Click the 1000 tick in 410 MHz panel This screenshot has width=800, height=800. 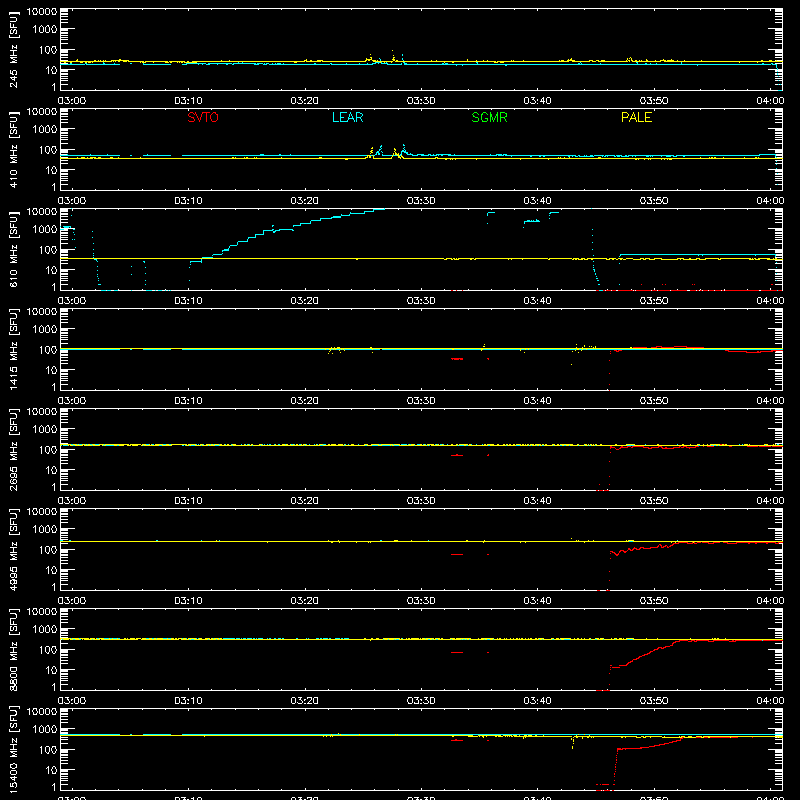pyautogui.click(x=45, y=130)
